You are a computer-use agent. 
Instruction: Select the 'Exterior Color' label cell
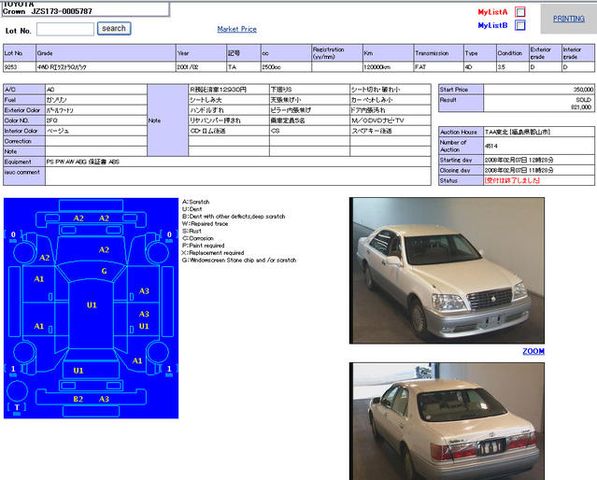[x=24, y=110]
